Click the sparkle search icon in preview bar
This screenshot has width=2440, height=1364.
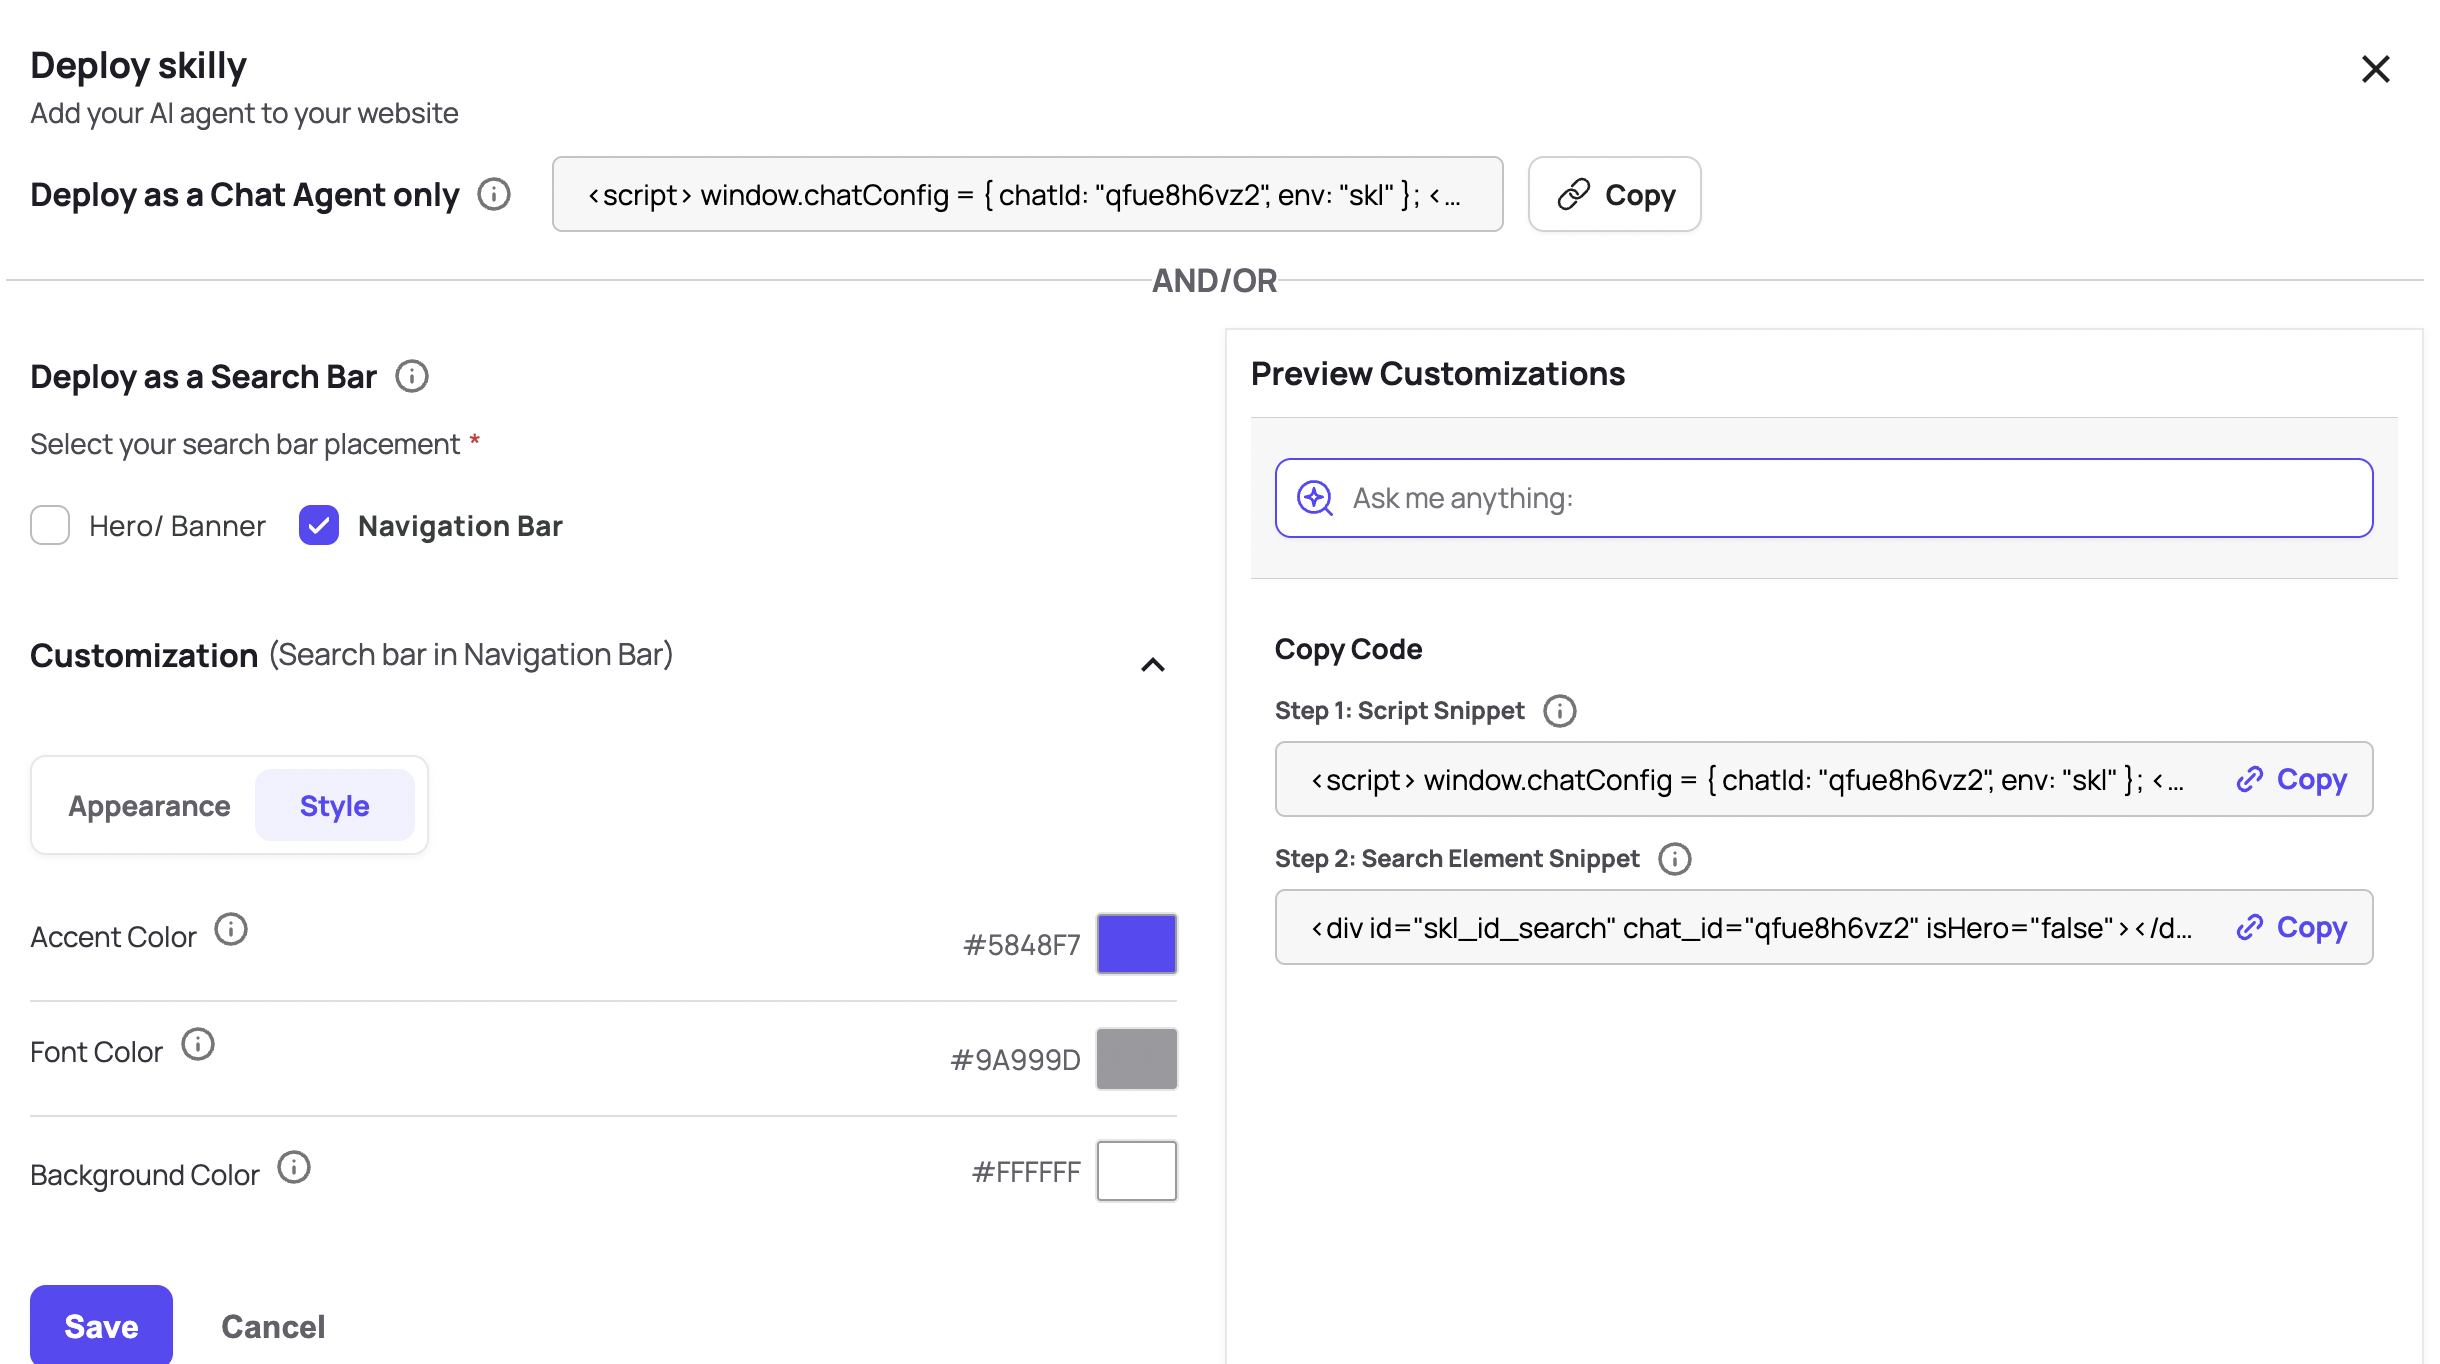tap(1315, 498)
